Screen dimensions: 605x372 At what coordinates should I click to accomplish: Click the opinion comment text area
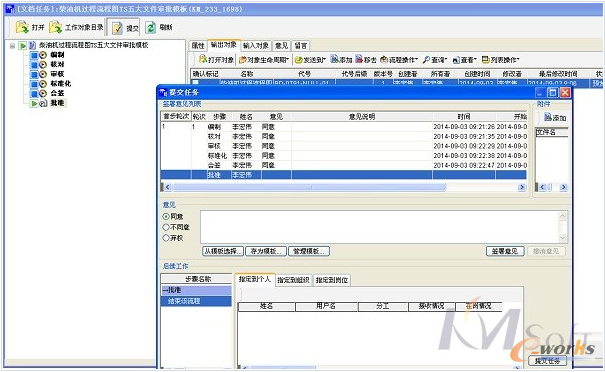click(x=380, y=227)
